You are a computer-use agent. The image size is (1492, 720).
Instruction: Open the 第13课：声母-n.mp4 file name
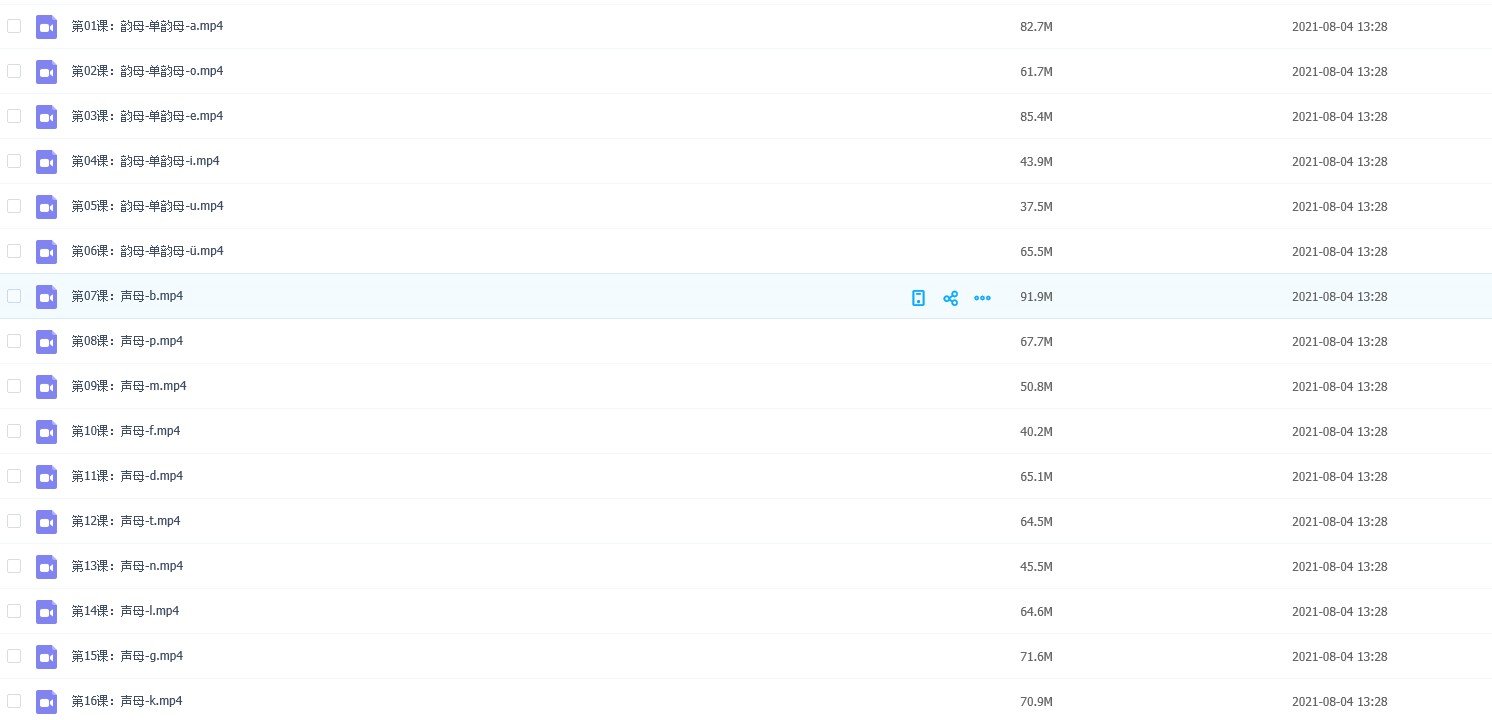[127, 566]
